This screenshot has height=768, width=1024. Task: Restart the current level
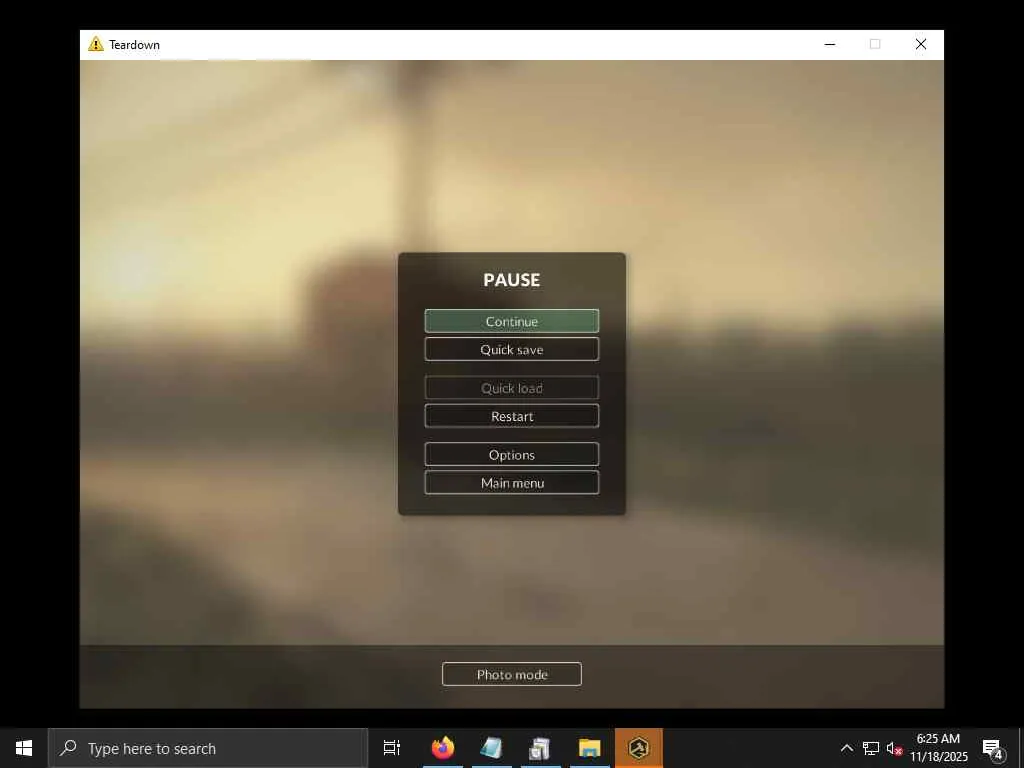[x=511, y=416]
